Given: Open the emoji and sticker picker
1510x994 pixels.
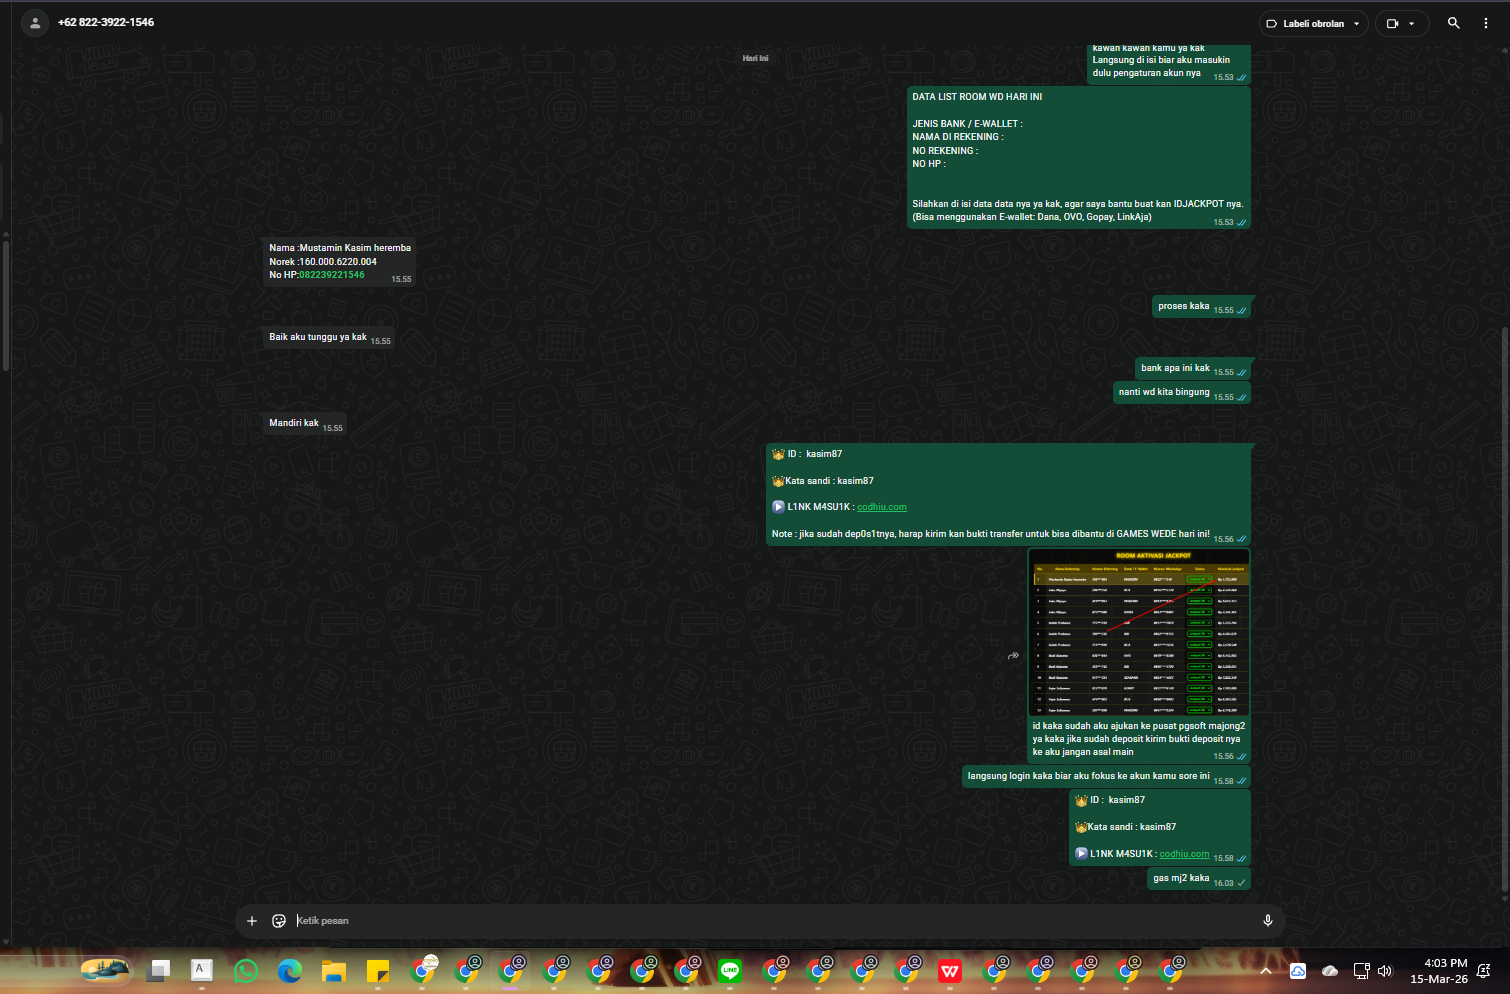Looking at the screenshot, I should 279,921.
